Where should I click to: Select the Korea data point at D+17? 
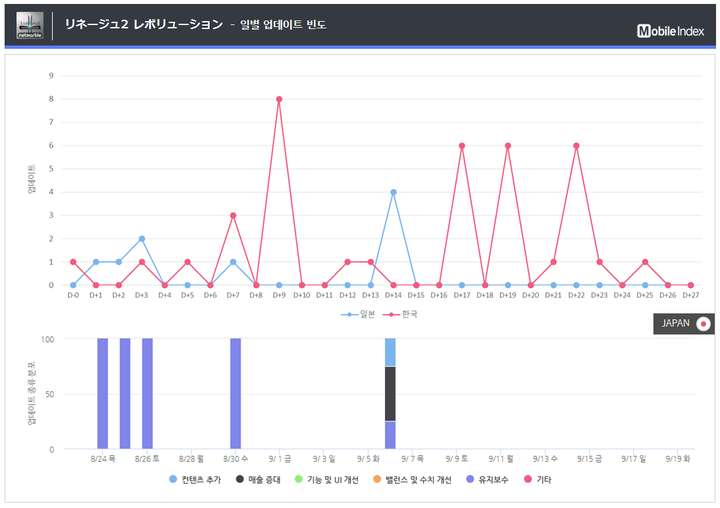pyautogui.click(x=462, y=146)
